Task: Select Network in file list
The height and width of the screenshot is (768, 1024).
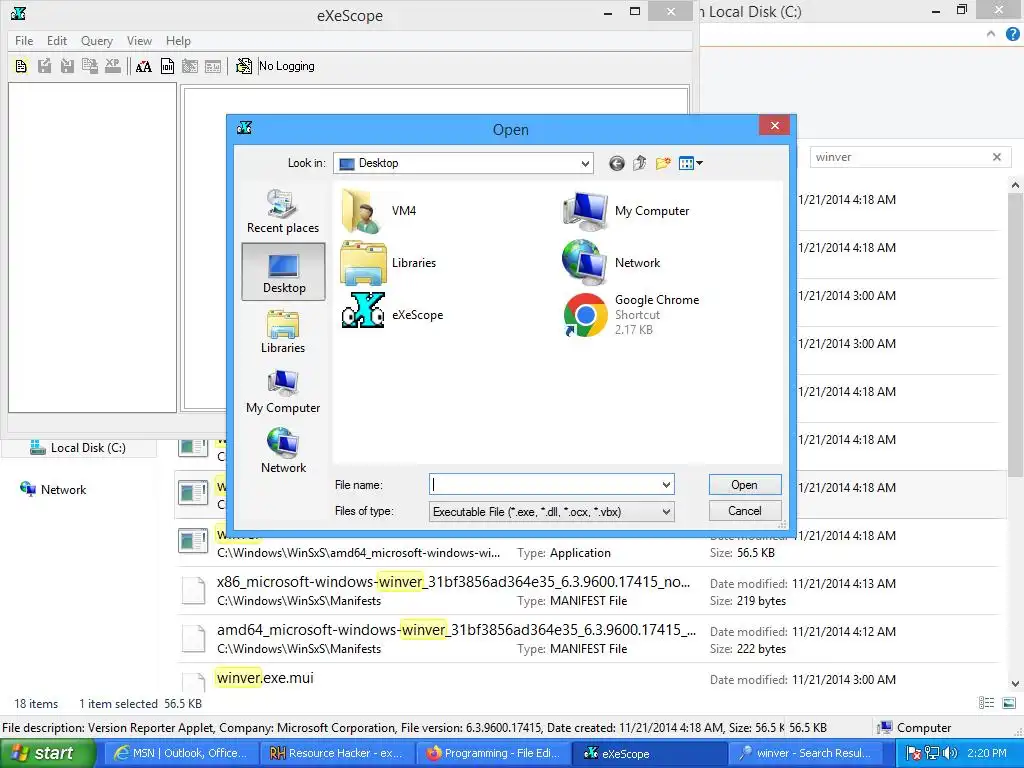Action: 611,263
